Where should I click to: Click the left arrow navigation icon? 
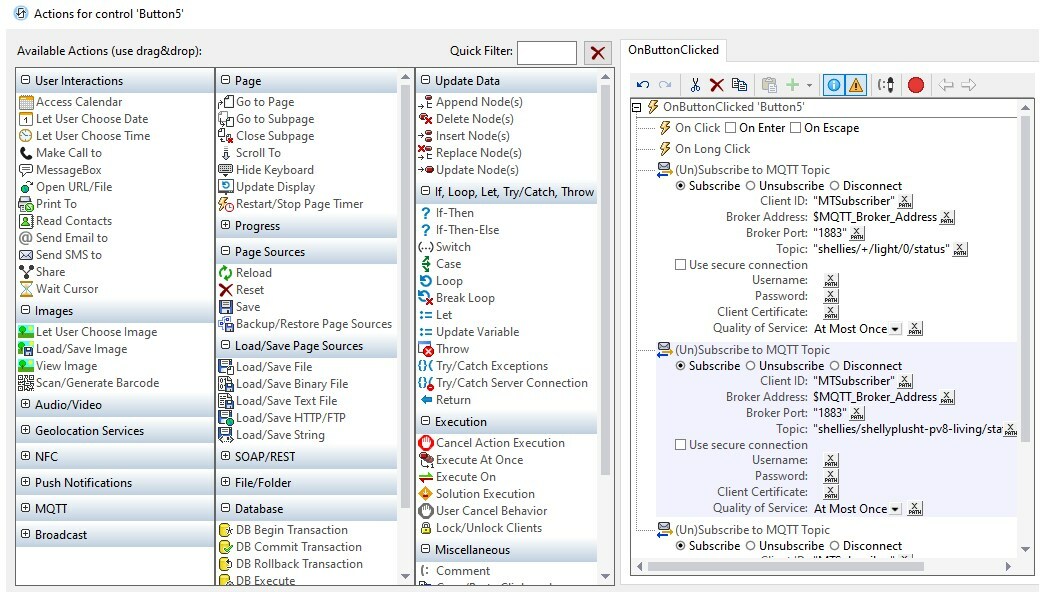point(946,85)
